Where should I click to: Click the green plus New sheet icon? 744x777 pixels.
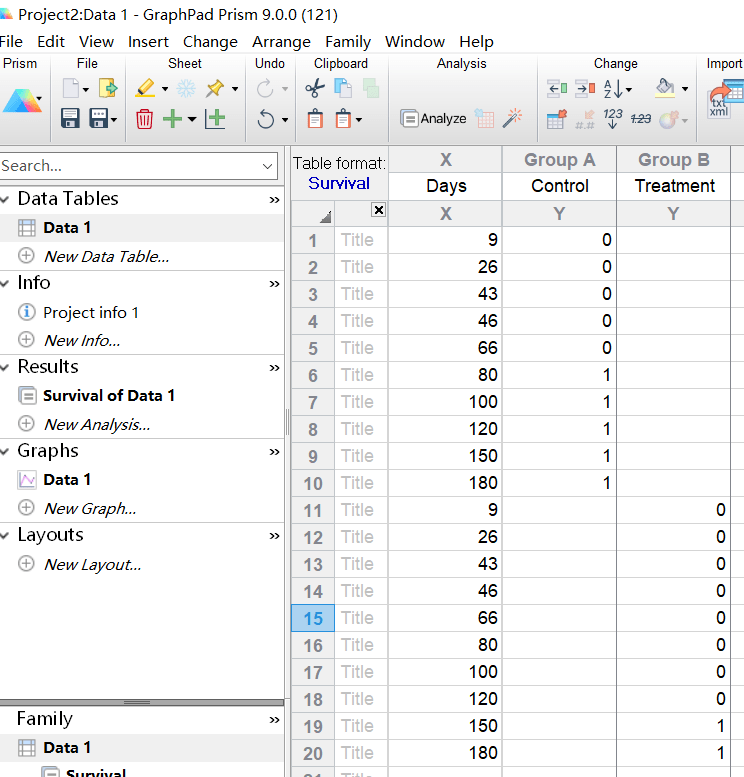(x=173, y=119)
